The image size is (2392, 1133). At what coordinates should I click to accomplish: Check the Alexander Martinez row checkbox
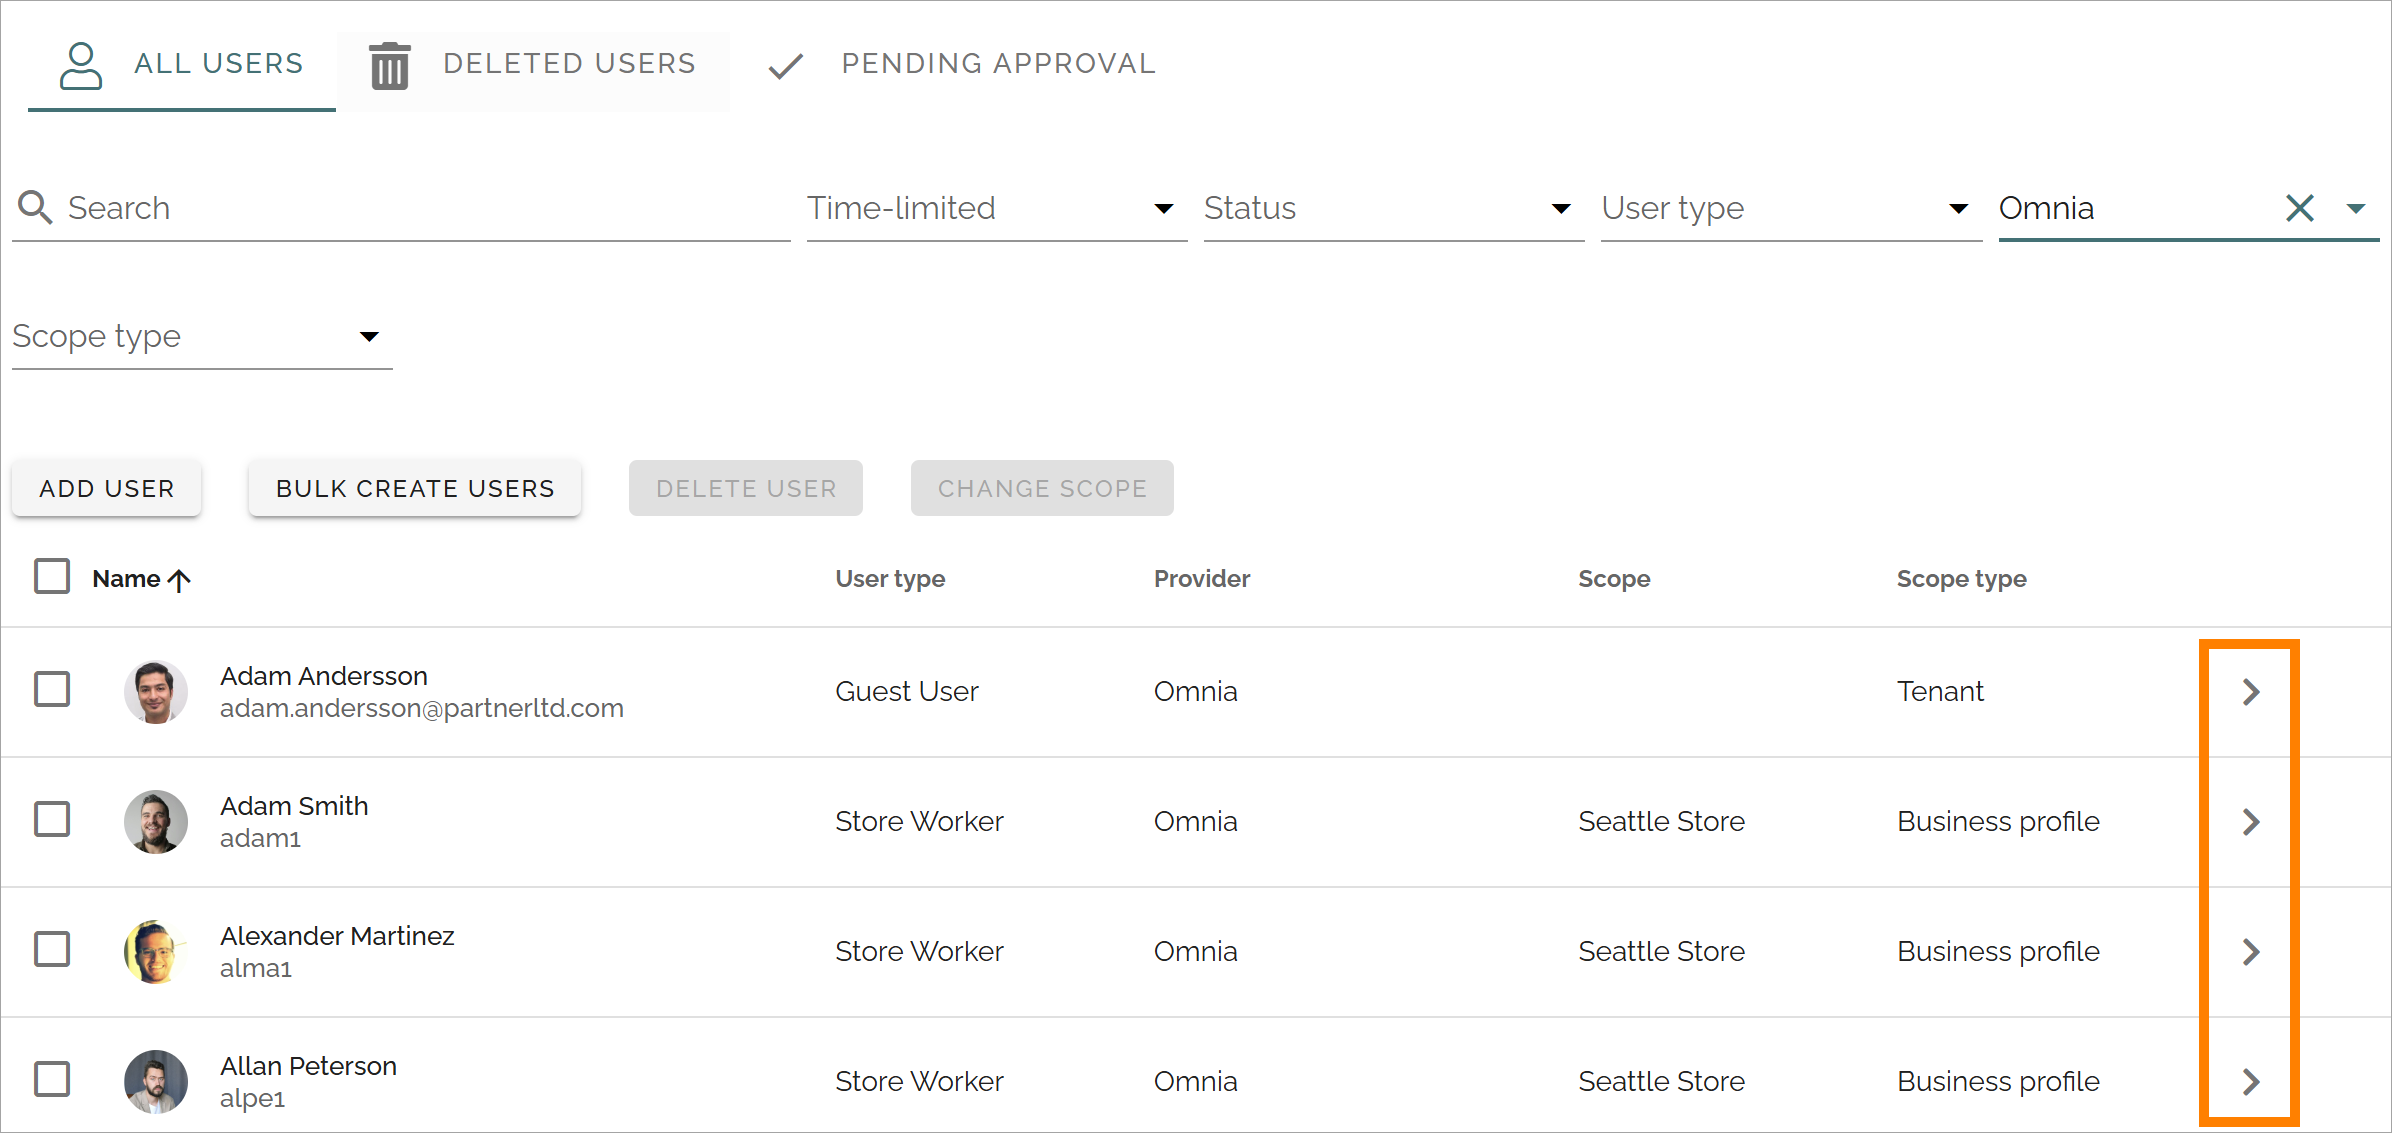(x=52, y=949)
